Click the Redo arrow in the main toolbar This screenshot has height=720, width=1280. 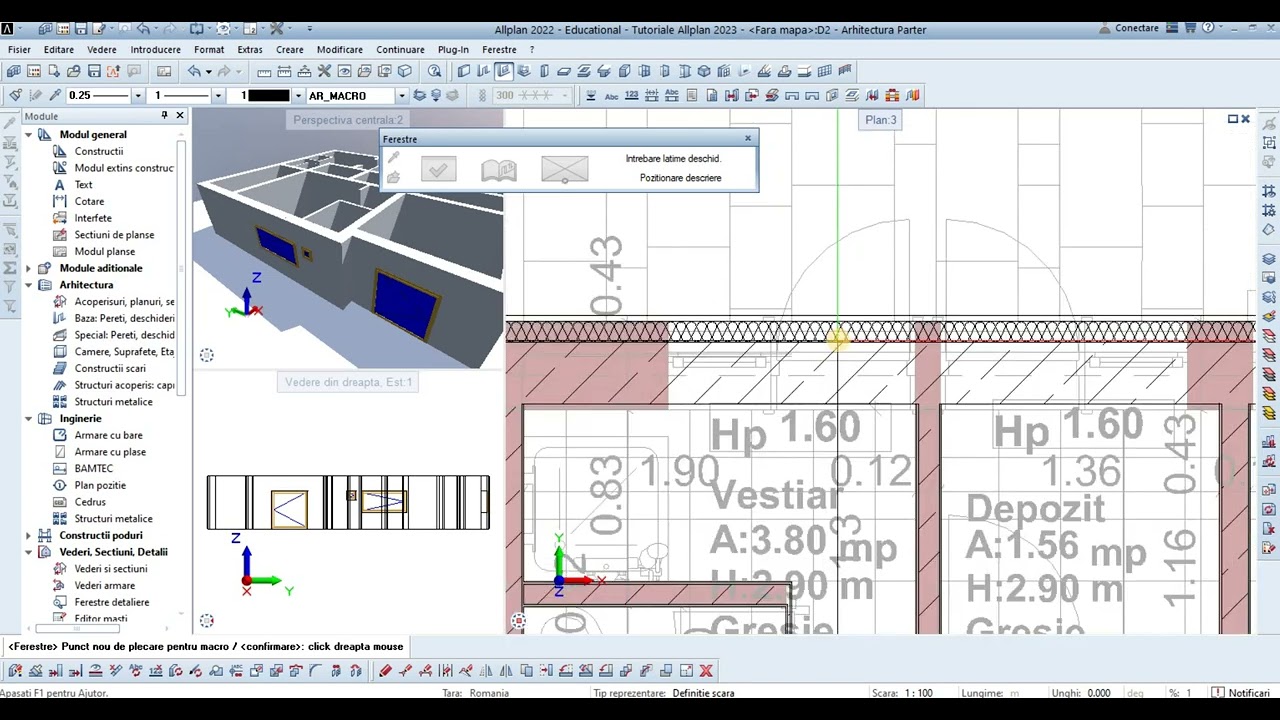point(224,71)
